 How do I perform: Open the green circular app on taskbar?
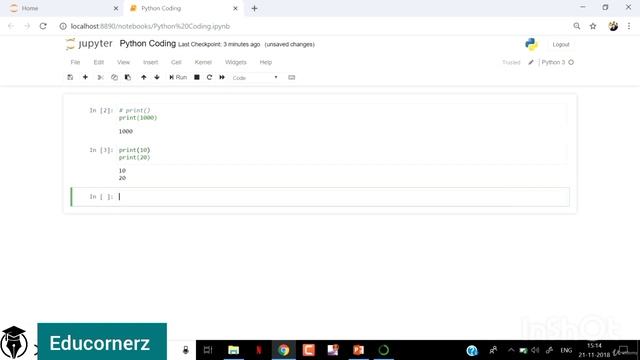coord(384,350)
